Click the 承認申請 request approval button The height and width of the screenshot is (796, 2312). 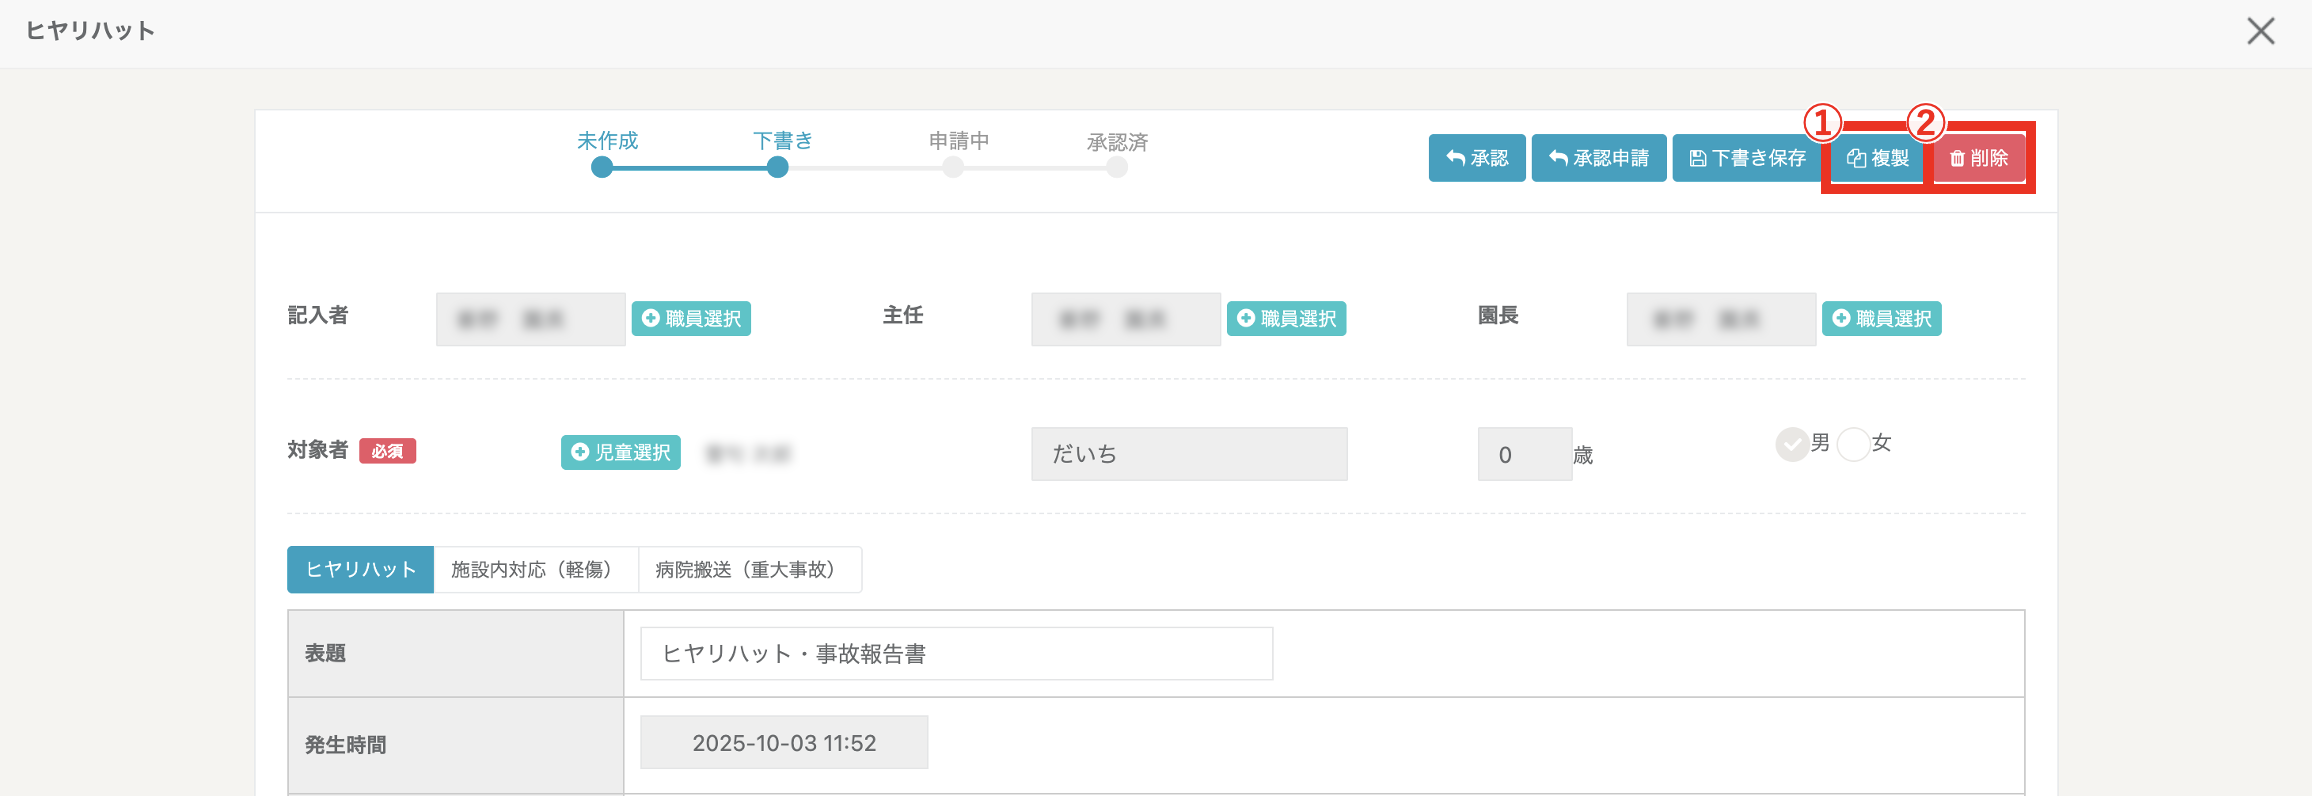tap(1598, 158)
